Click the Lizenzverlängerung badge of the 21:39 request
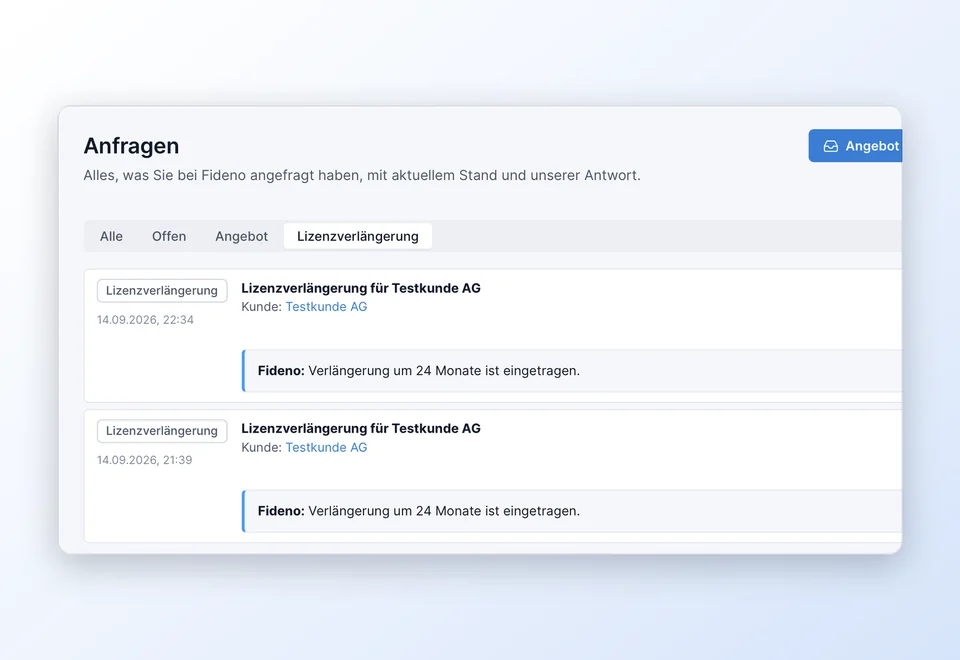 [162, 431]
